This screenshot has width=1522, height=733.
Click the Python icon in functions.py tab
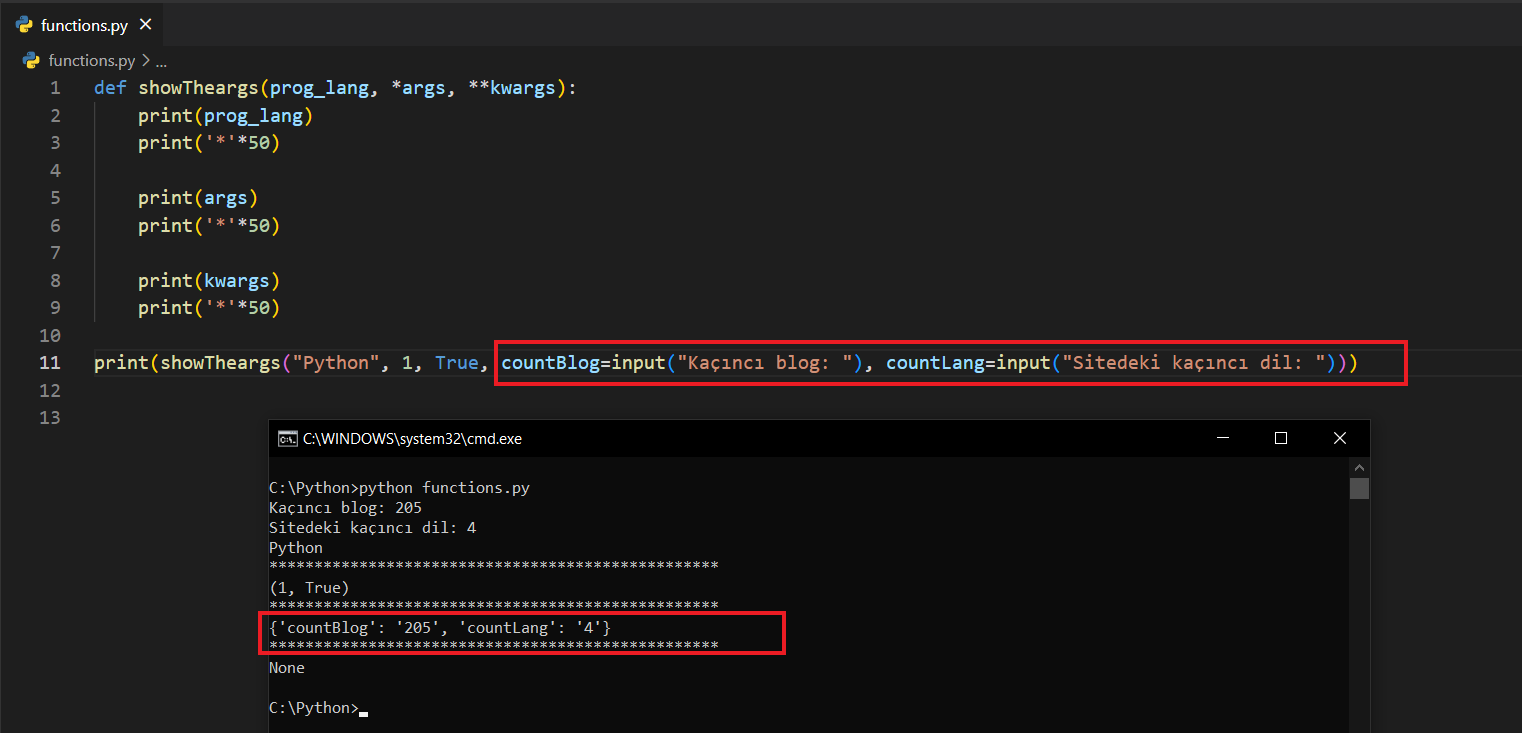point(25,25)
